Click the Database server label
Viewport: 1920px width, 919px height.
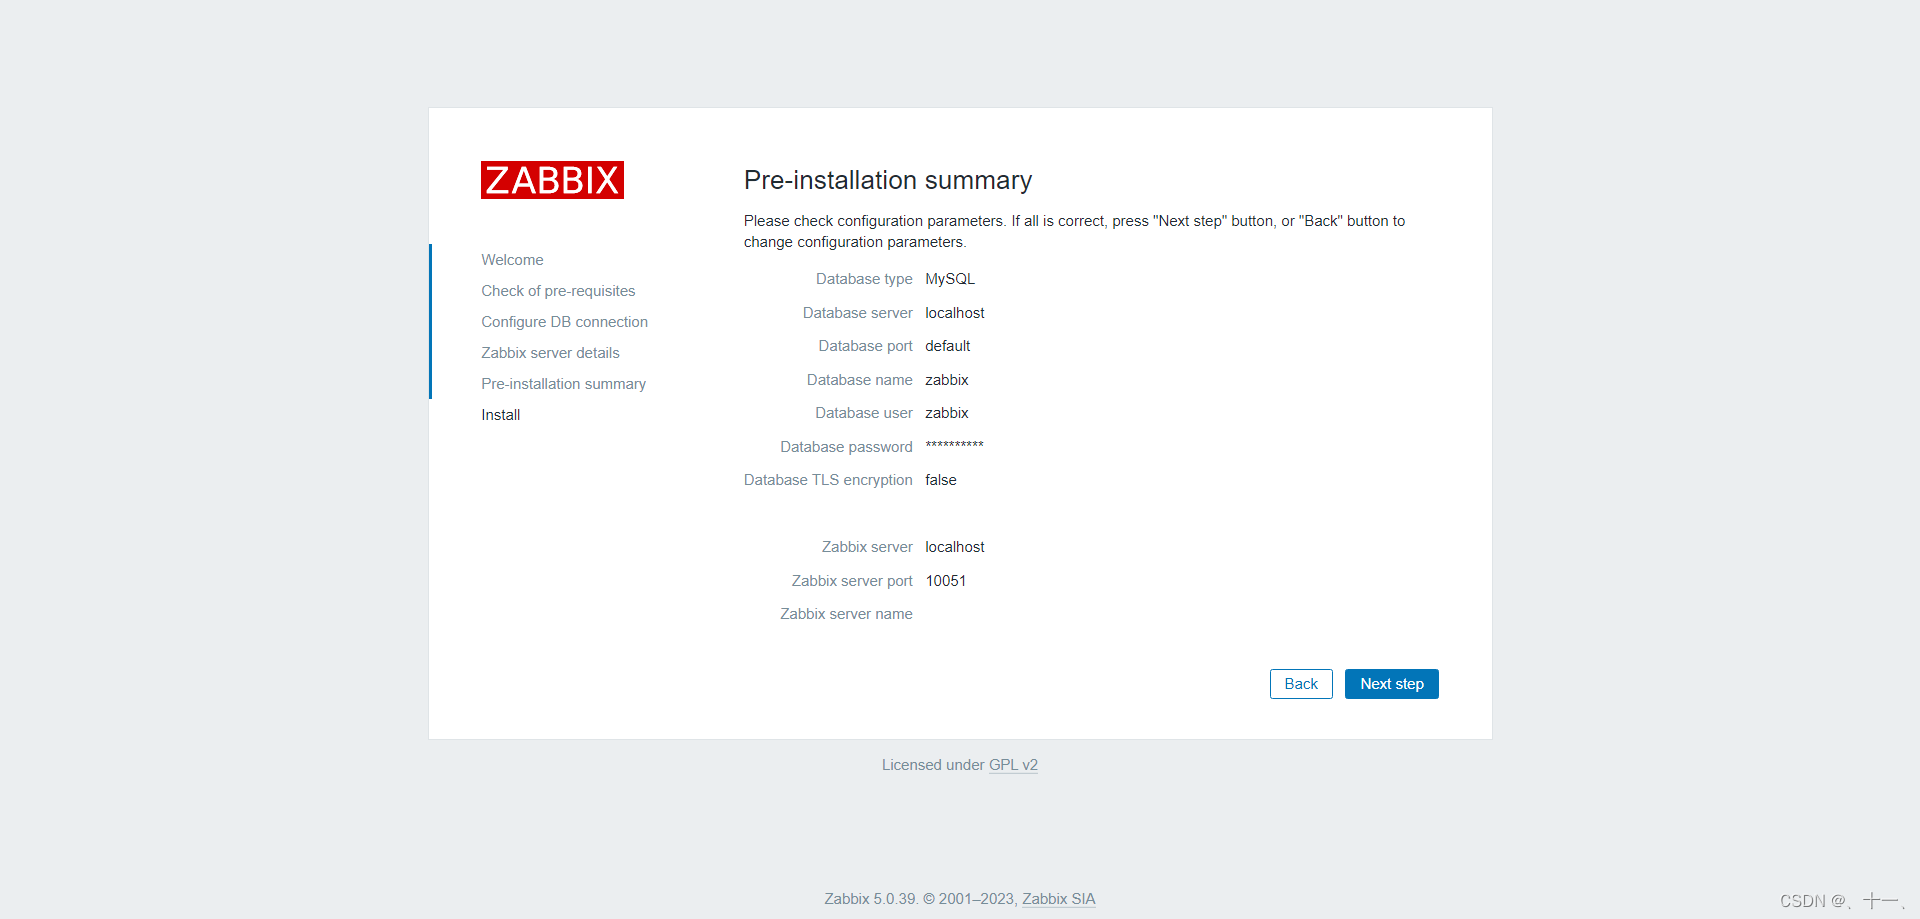[x=858, y=313]
